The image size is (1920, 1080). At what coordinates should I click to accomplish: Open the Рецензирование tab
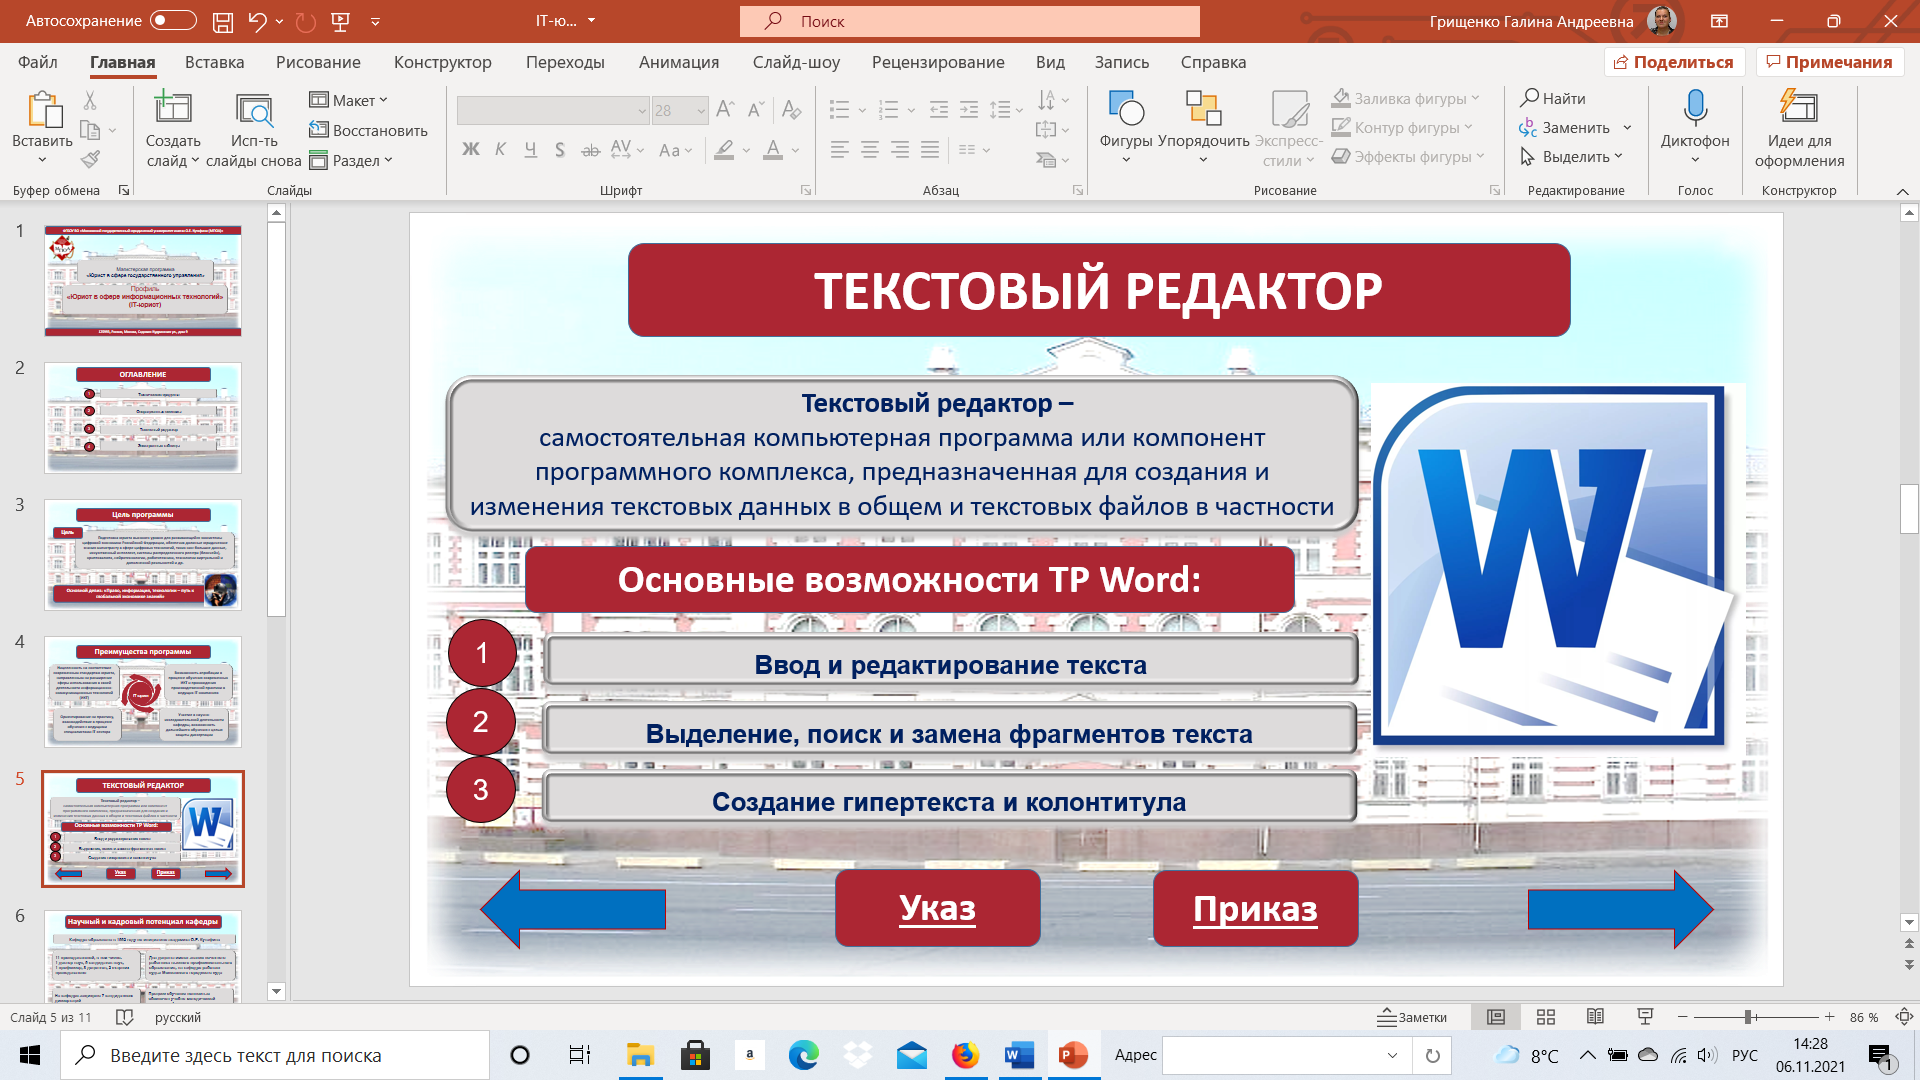click(x=938, y=62)
